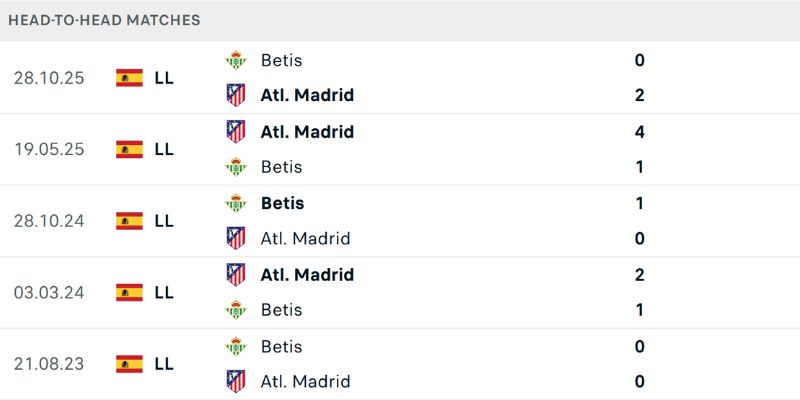This screenshot has height=400, width=800.
Task: Click Atl. Madrid crest in the 28.10.25 match
Action: coord(236,96)
